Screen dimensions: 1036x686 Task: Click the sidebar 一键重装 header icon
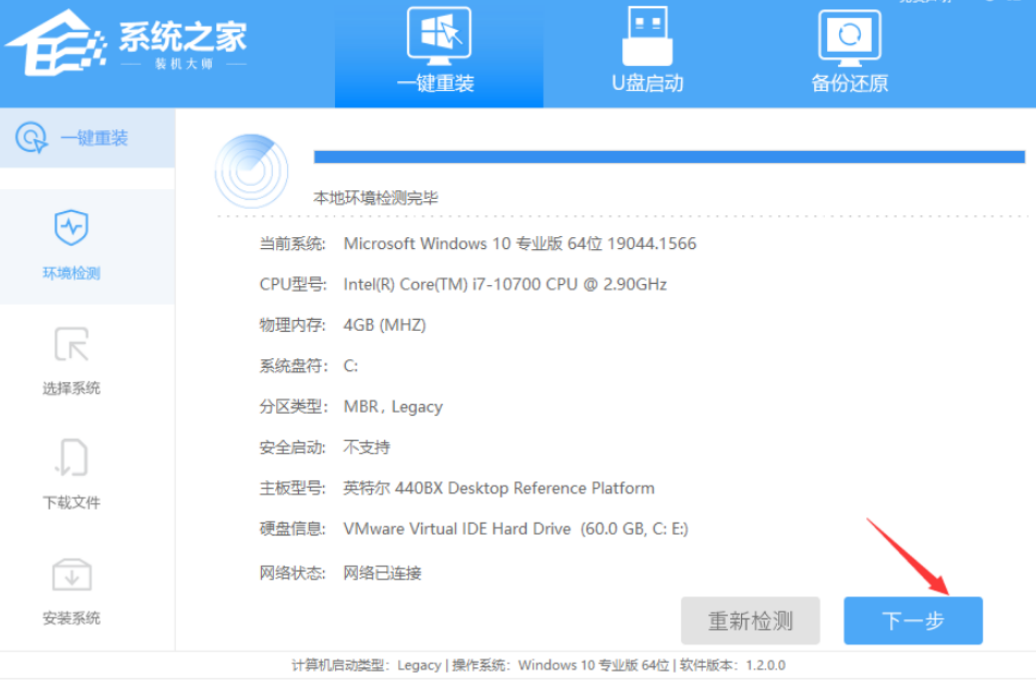click(x=32, y=138)
